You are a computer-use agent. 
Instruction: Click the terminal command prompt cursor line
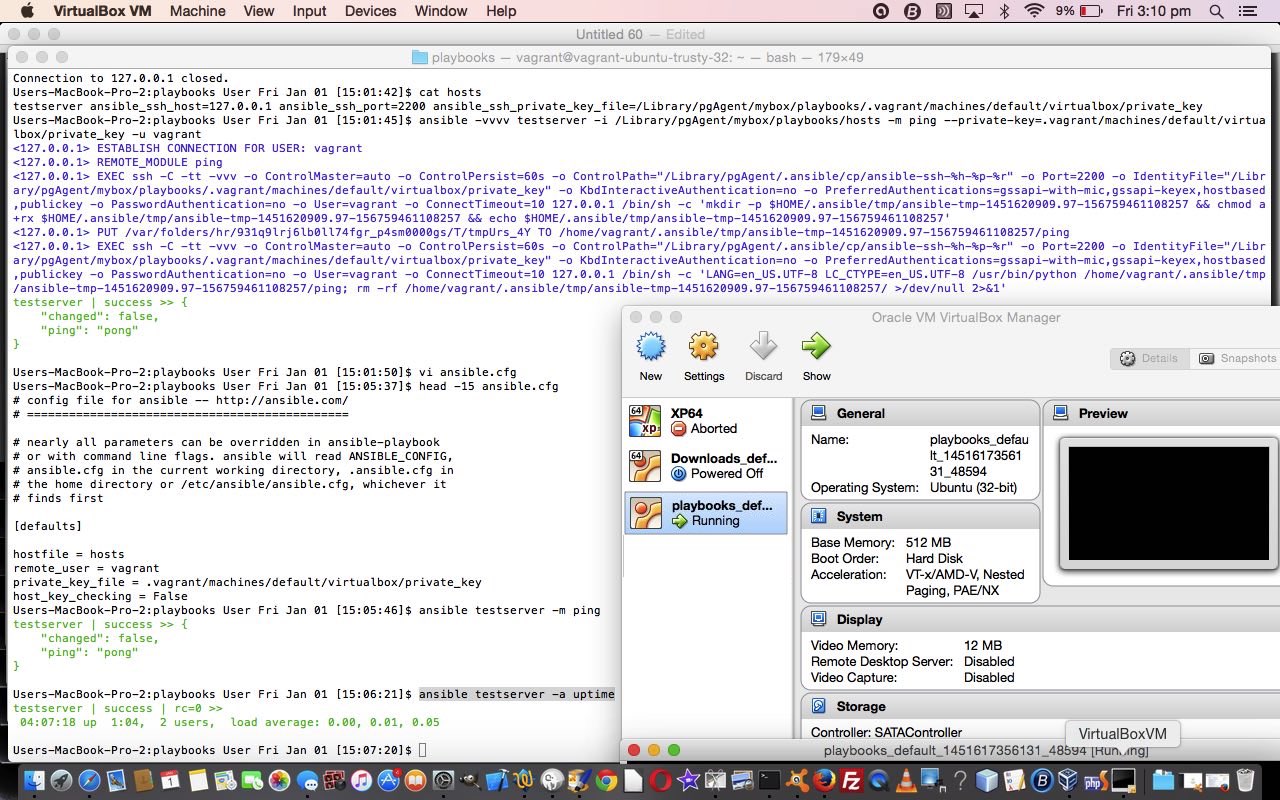tap(220, 750)
